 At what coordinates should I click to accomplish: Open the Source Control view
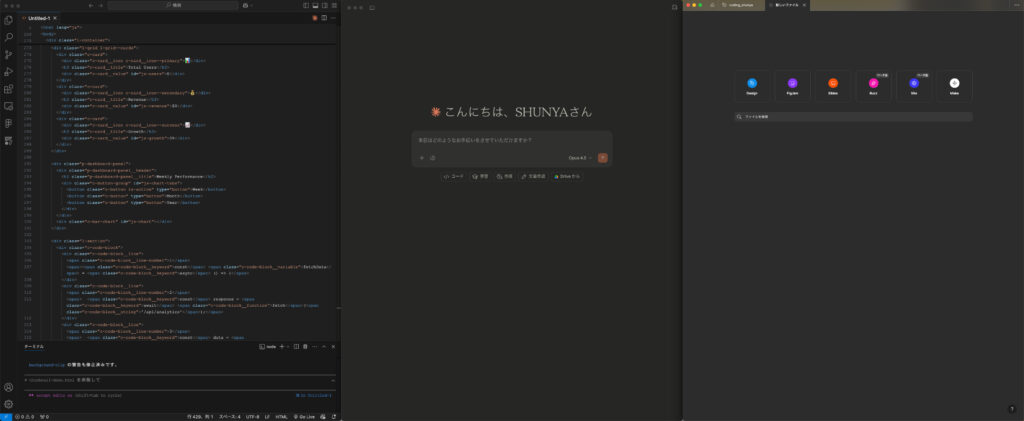pos(8,54)
